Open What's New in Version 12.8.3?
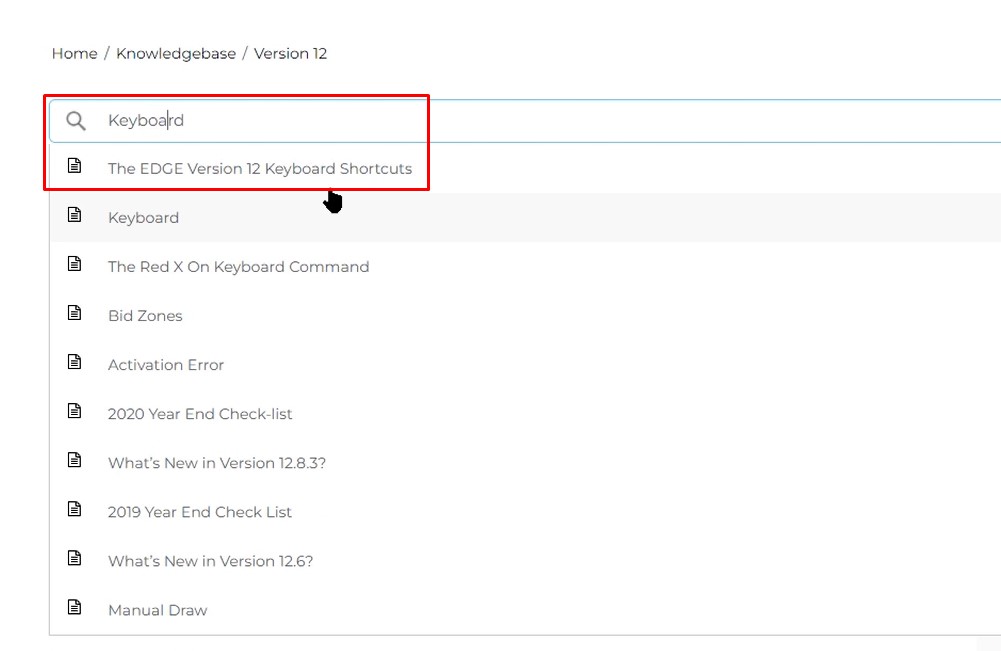 (217, 463)
